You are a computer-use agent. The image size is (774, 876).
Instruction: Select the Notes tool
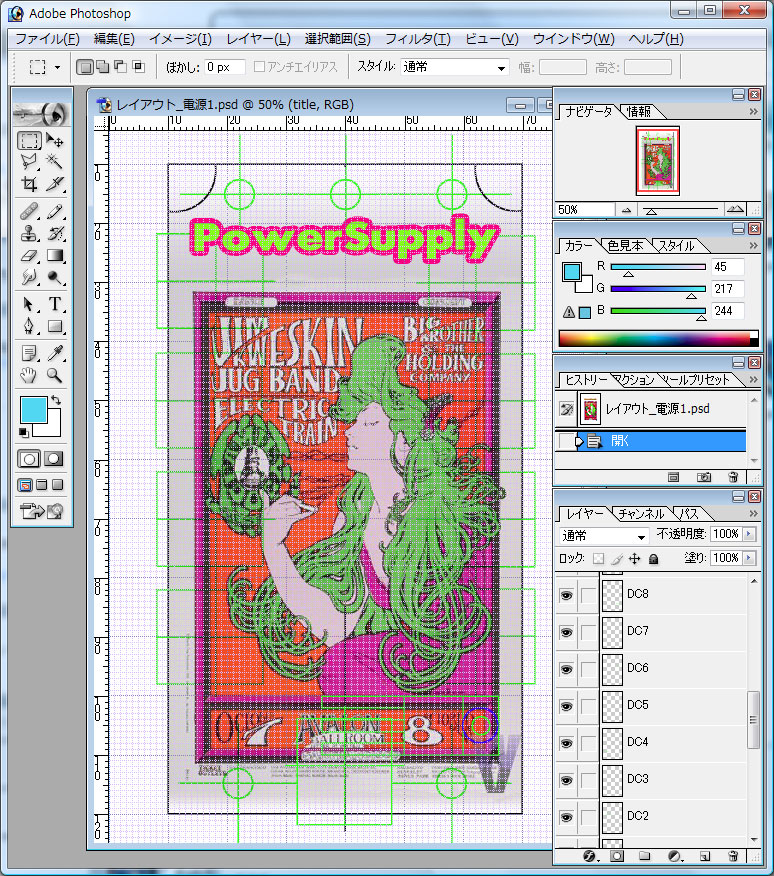29,353
